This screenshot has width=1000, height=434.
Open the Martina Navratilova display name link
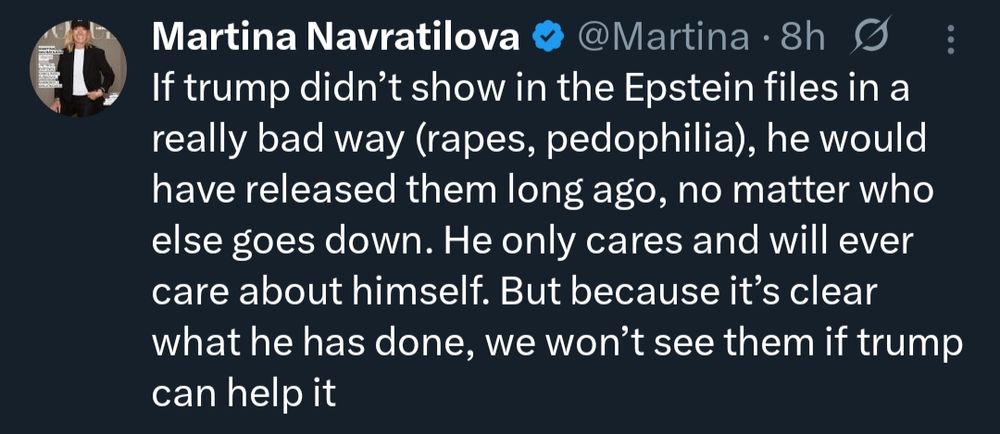click(335, 40)
